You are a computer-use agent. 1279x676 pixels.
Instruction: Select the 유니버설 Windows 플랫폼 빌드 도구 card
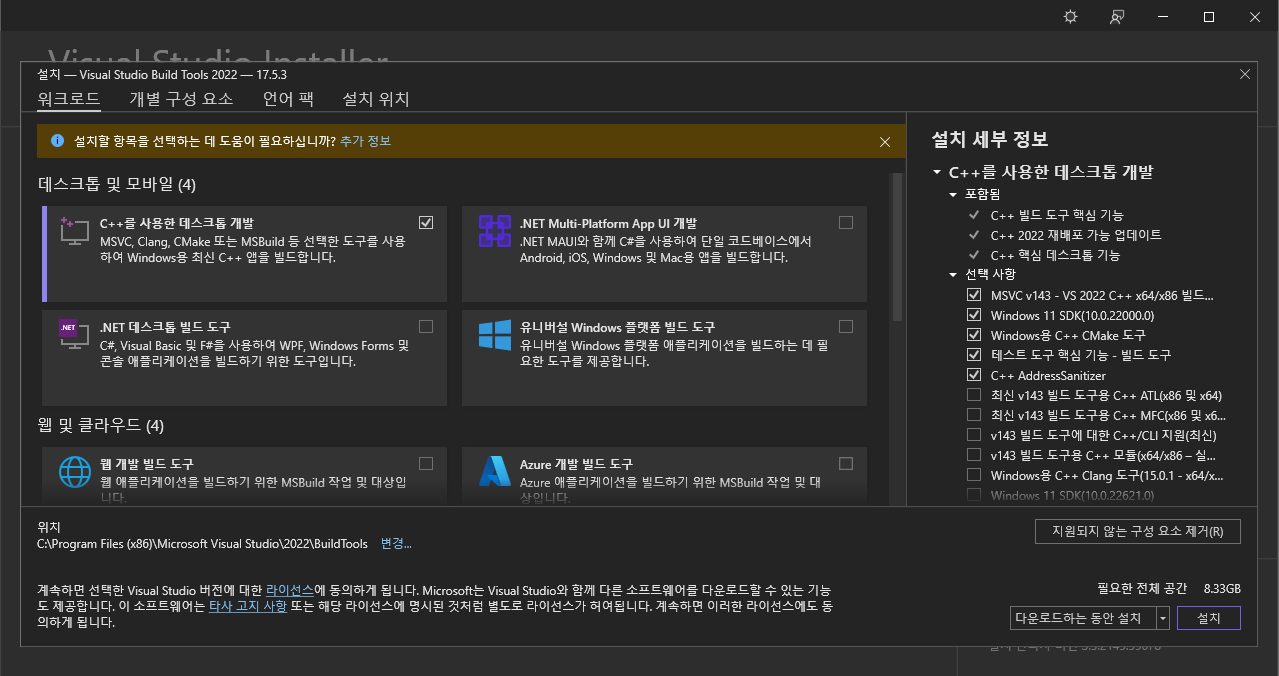pos(664,358)
